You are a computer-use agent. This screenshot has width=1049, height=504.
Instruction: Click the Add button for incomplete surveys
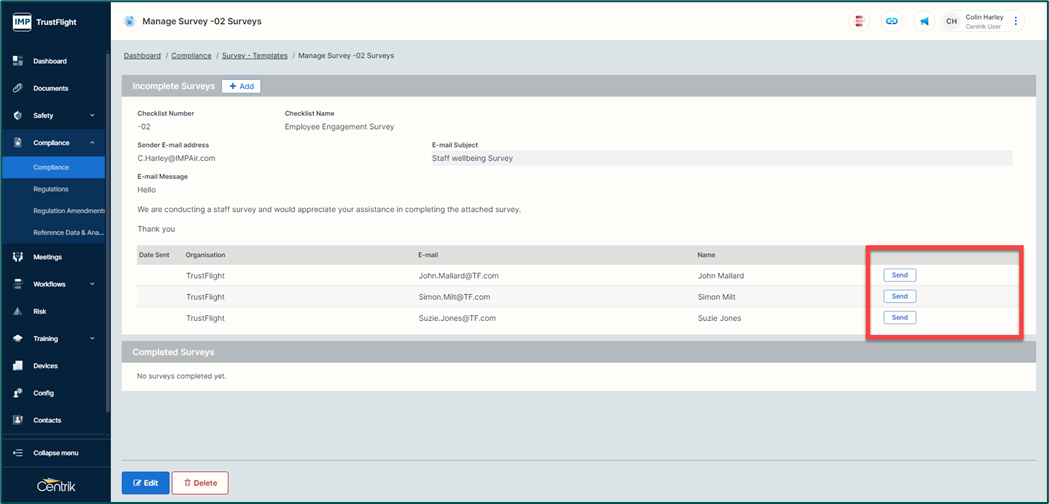pos(241,87)
